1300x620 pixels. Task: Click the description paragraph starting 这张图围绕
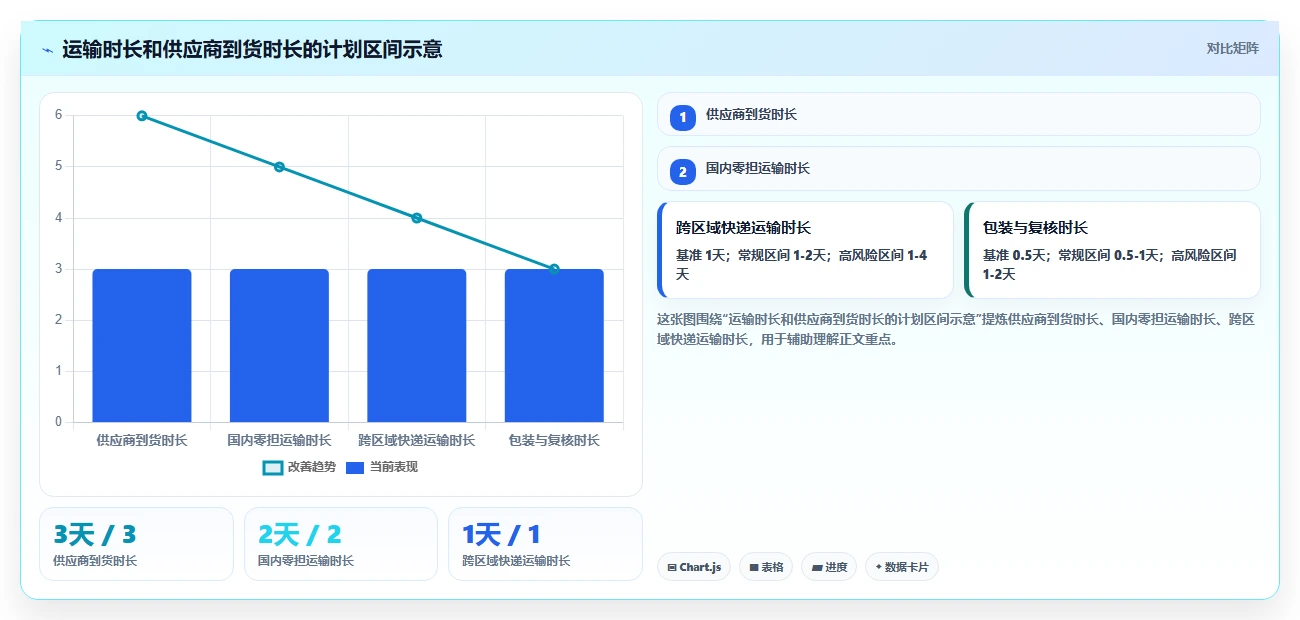pos(957,329)
